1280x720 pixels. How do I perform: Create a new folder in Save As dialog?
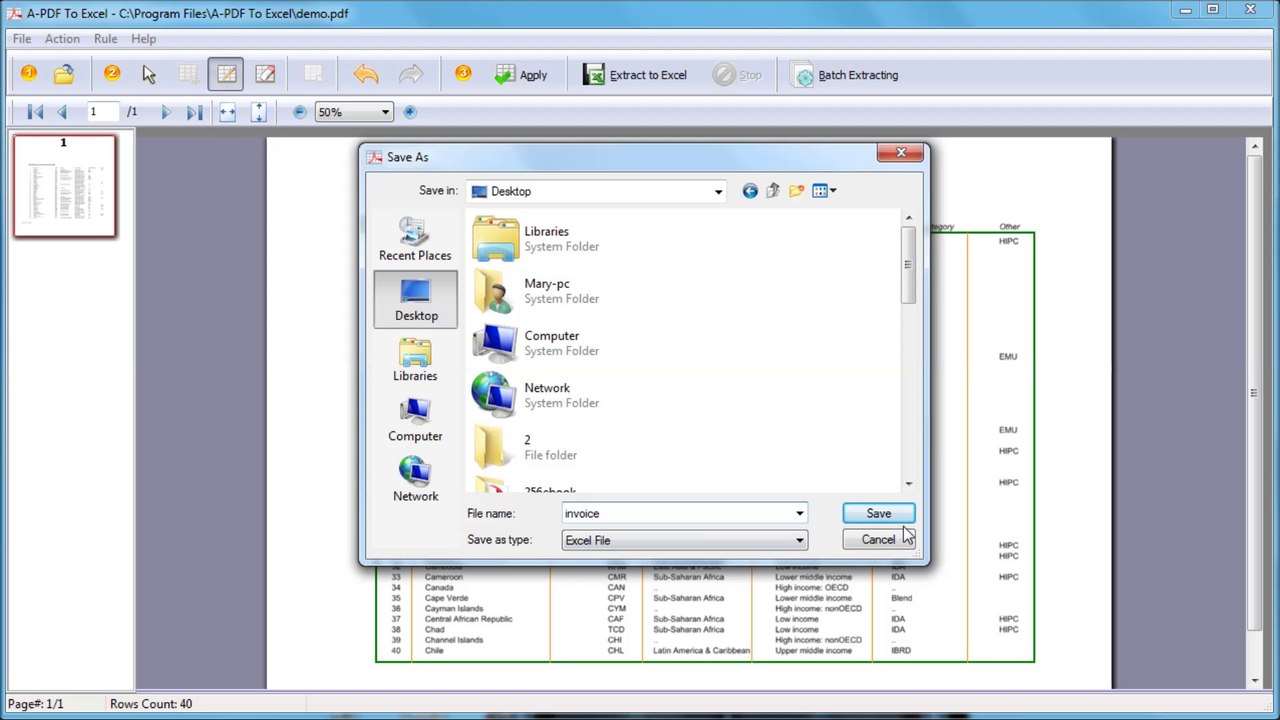pos(796,191)
